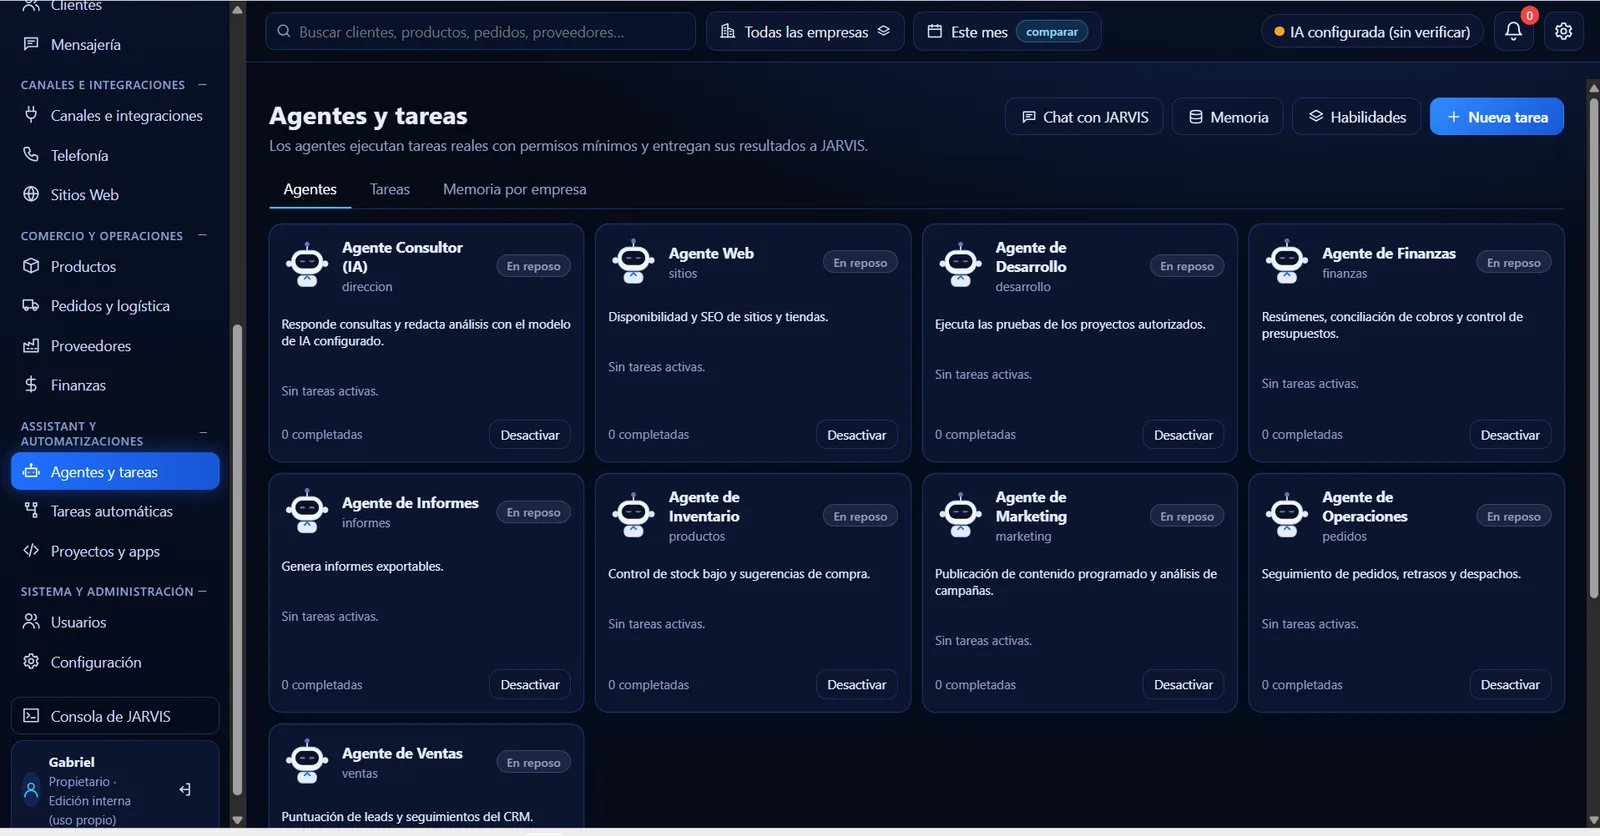Open Habilidades panel

point(1357,117)
